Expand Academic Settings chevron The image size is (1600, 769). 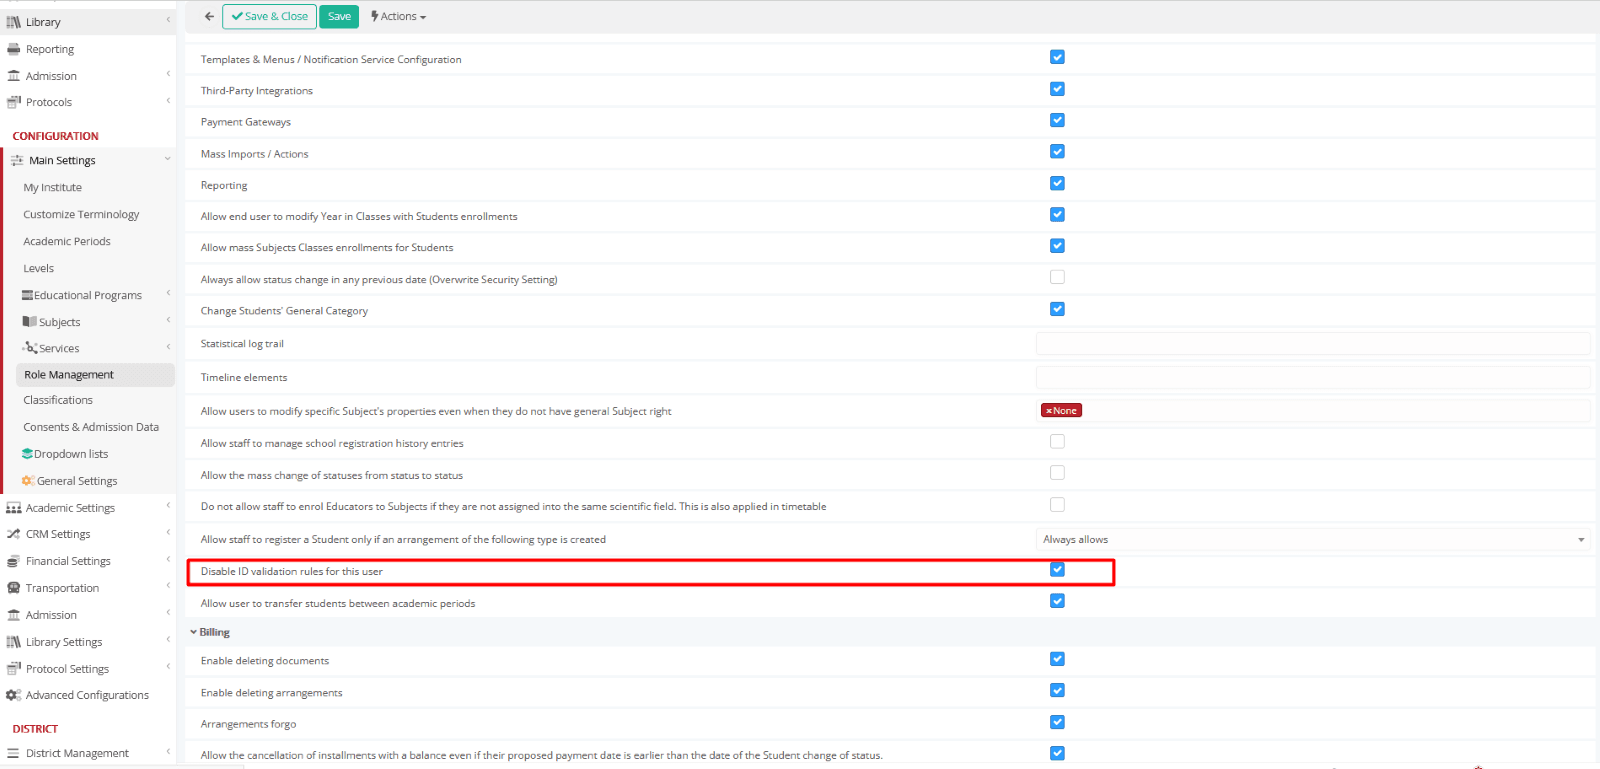168,505
